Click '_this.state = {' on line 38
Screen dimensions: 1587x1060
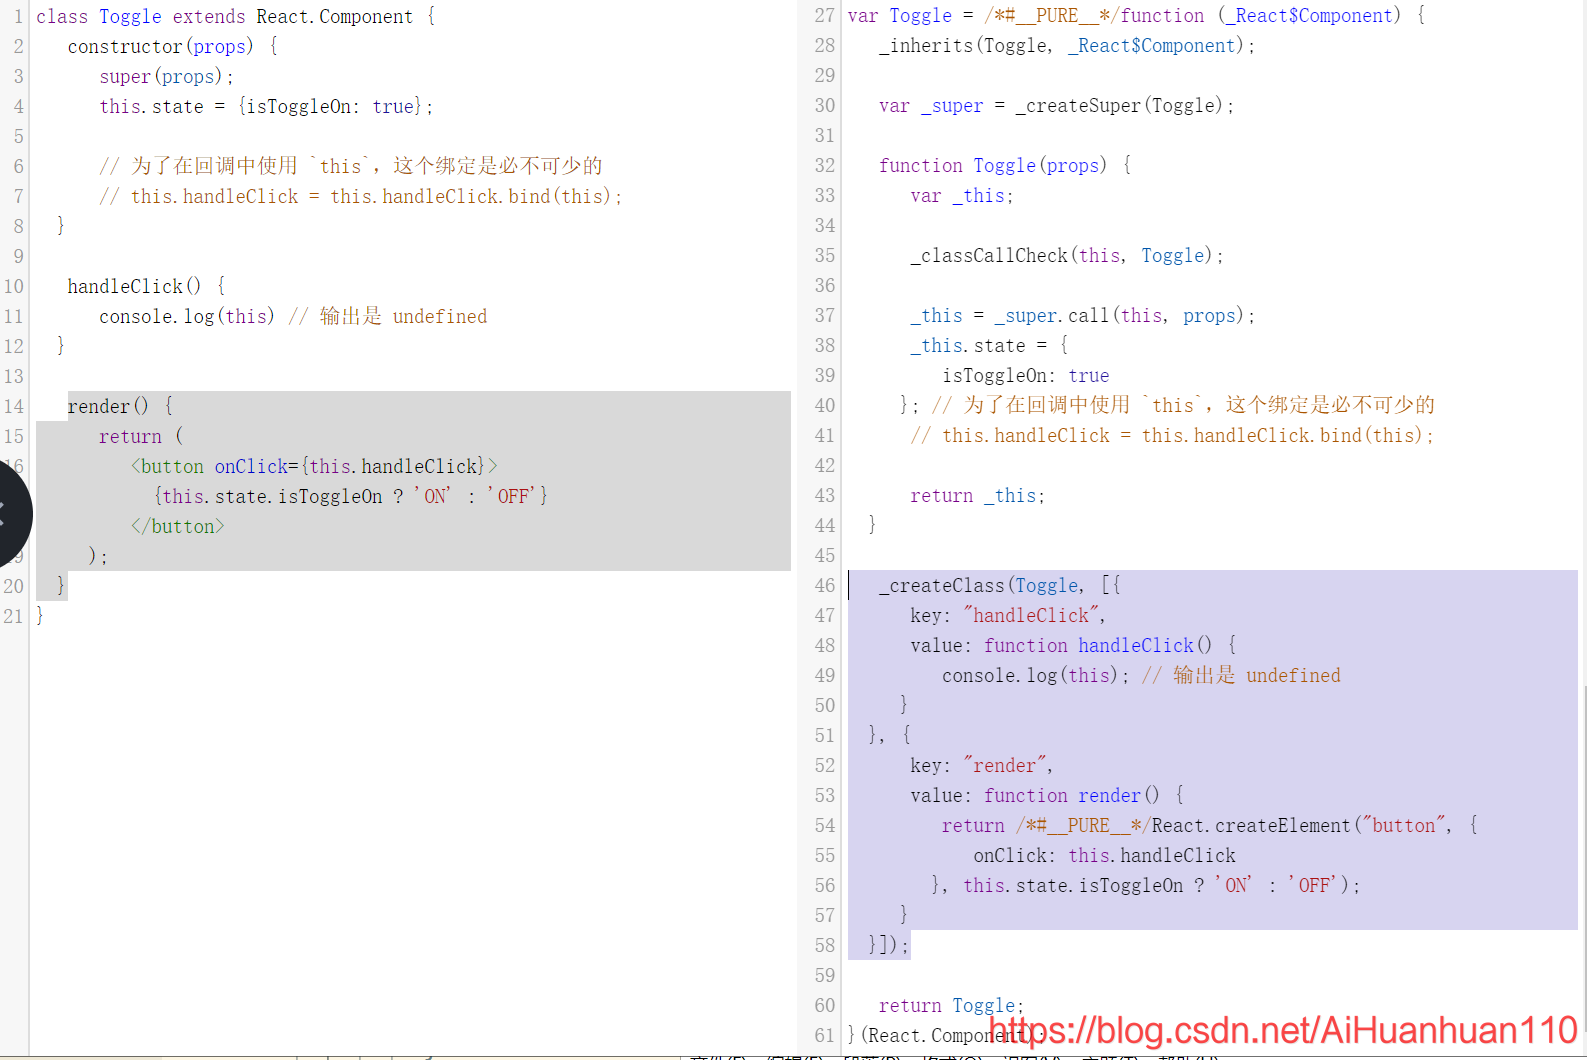point(989,345)
